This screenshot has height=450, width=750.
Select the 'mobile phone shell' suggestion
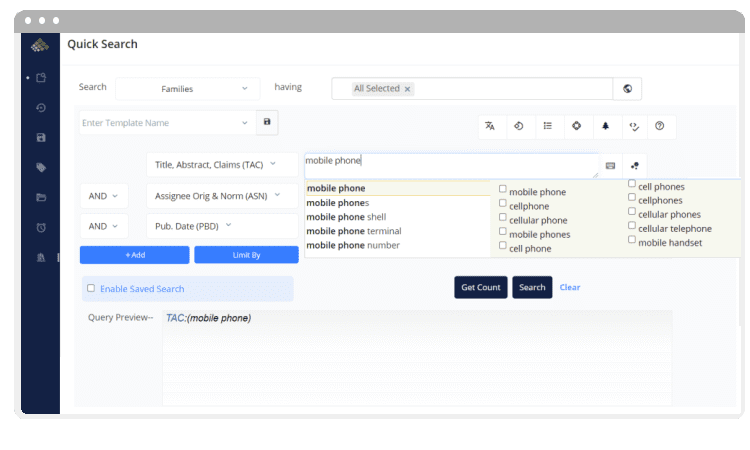pyautogui.click(x=398, y=217)
